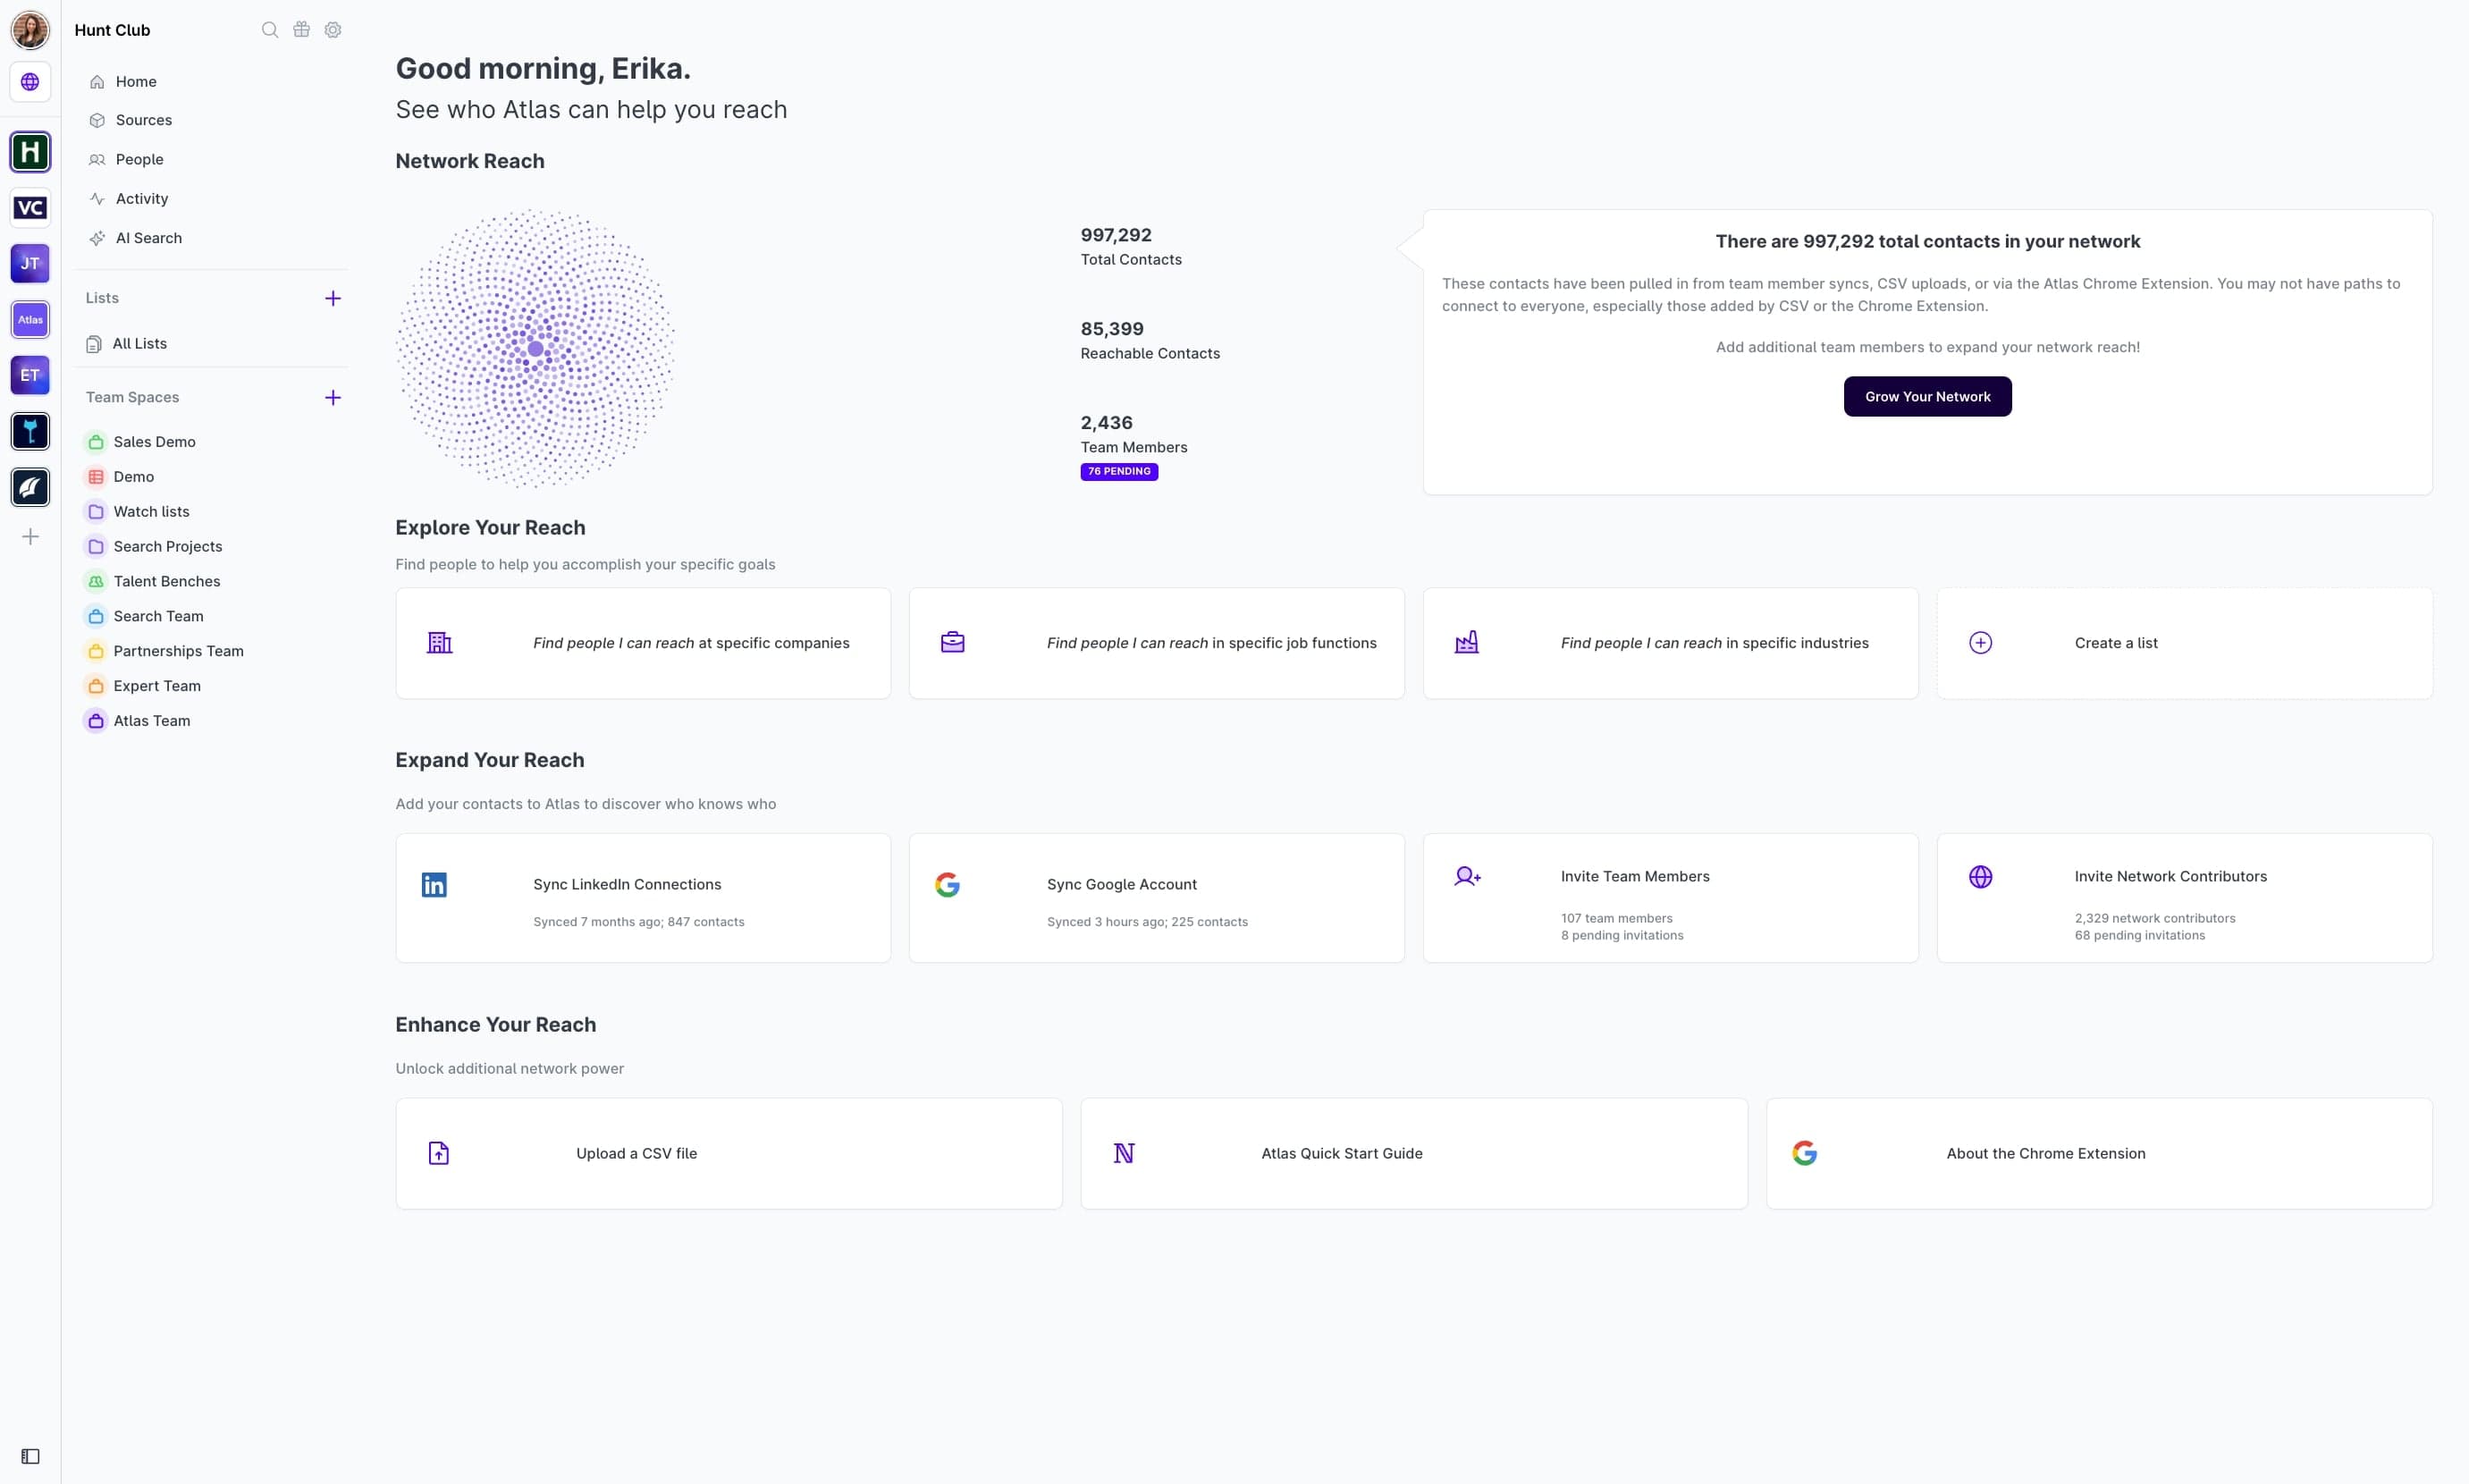Open settings gear next to Hunt Club
The image size is (2469, 1484).
tap(333, 30)
